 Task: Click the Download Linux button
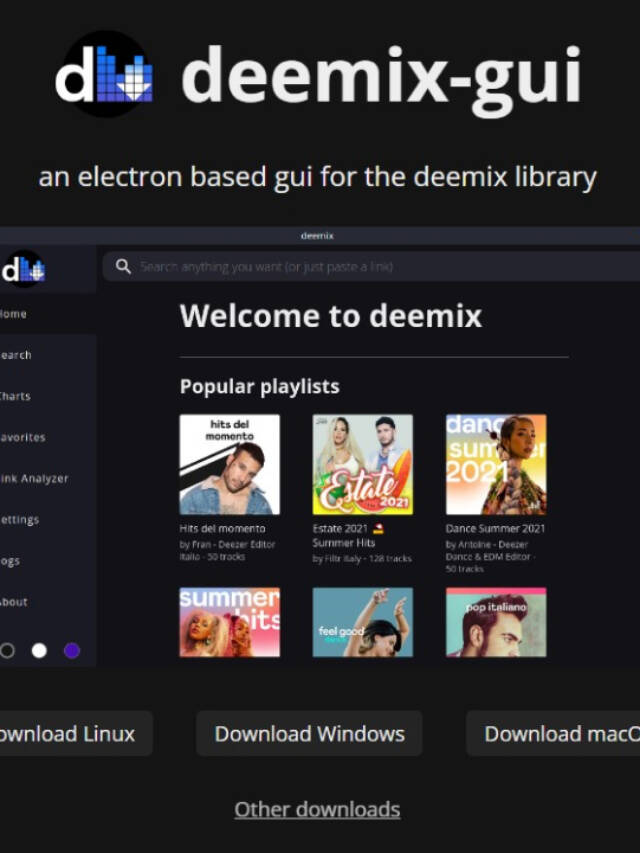(76, 734)
